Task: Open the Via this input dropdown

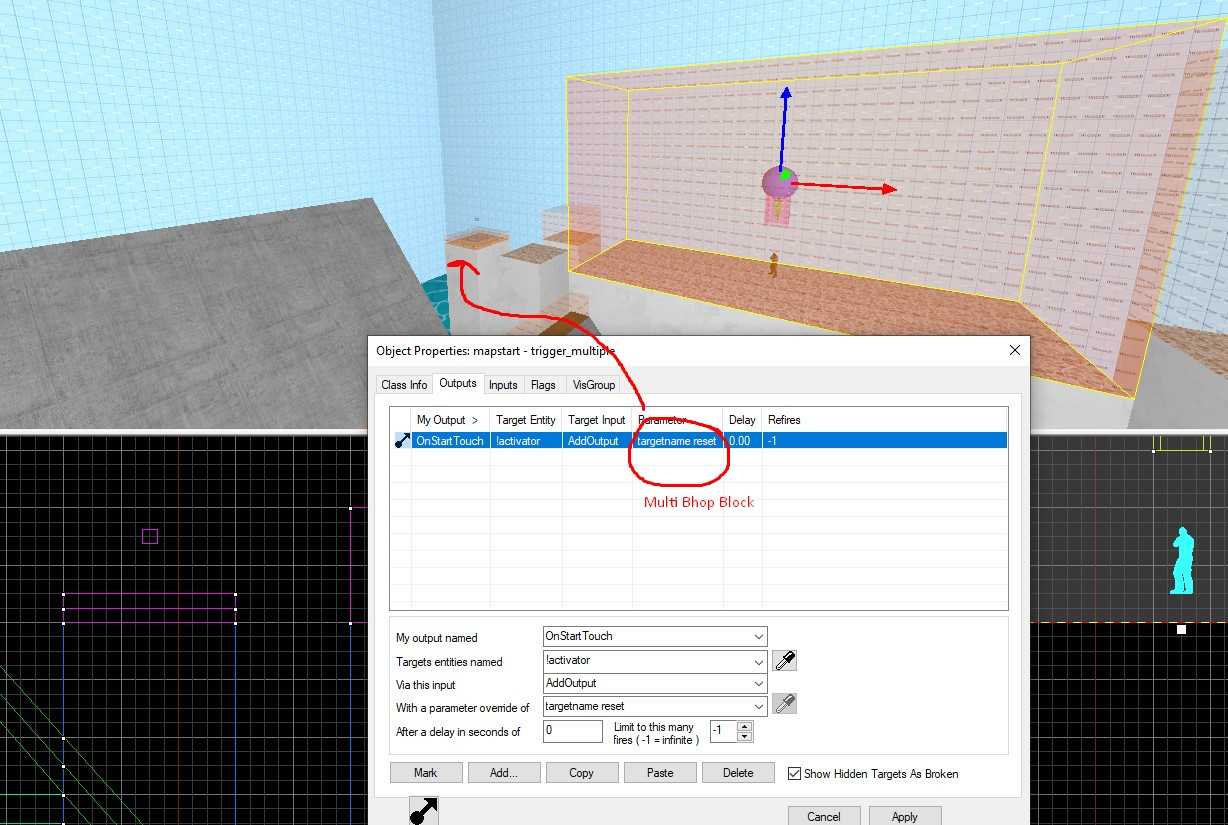Action: [759, 683]
